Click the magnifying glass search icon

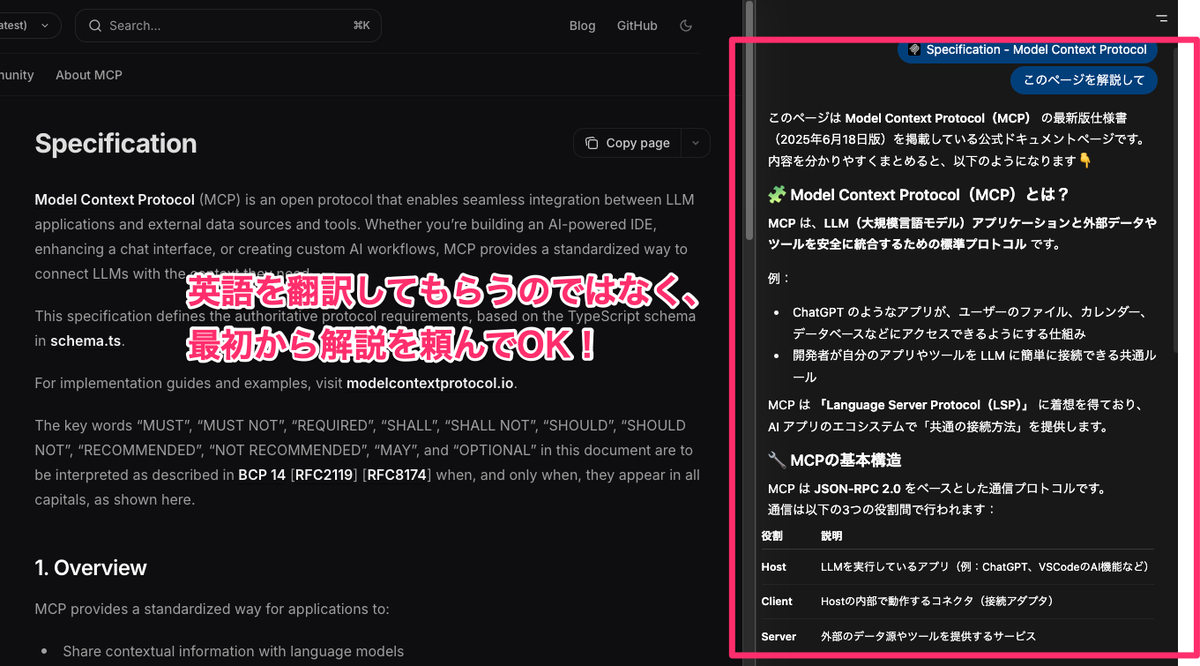(x=95, y=26)
